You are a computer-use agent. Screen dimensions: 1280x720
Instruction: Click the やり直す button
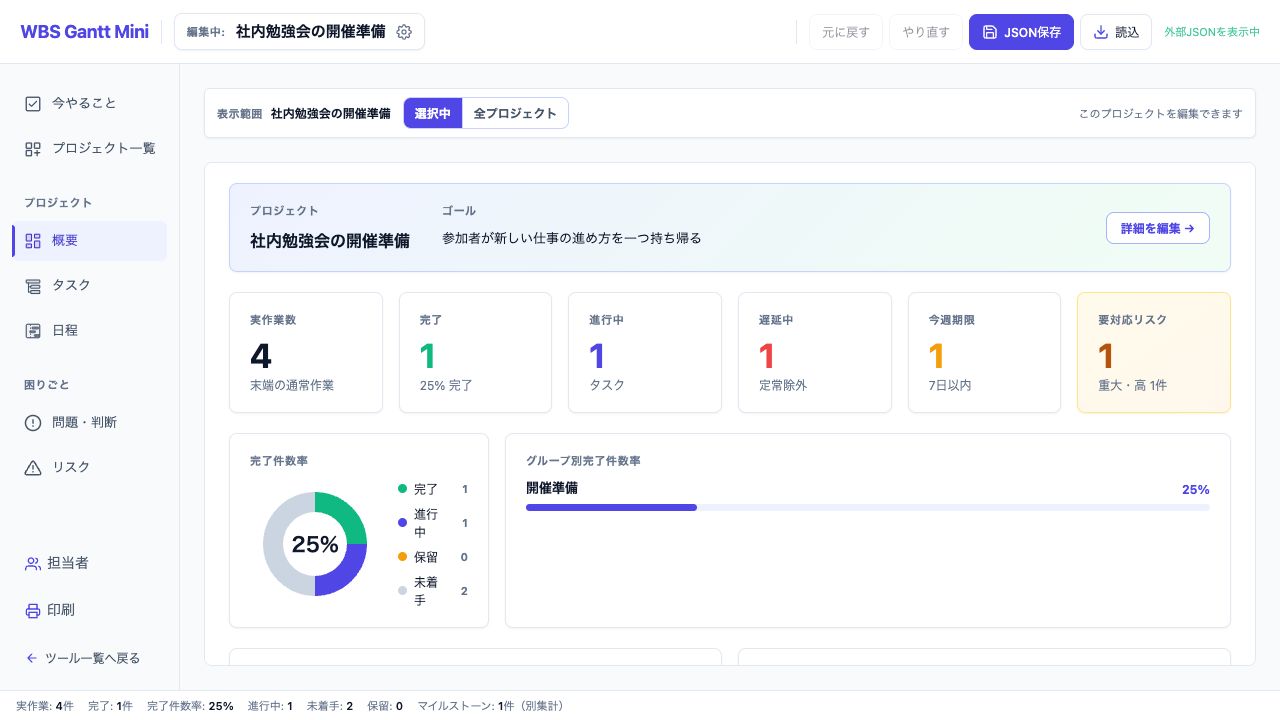click(926, 32)
